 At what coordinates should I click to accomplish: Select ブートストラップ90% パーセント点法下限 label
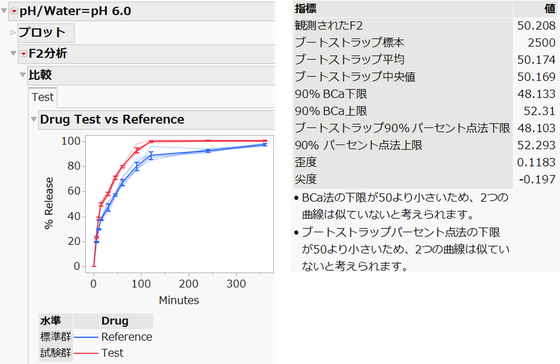(x=402, y=128)
